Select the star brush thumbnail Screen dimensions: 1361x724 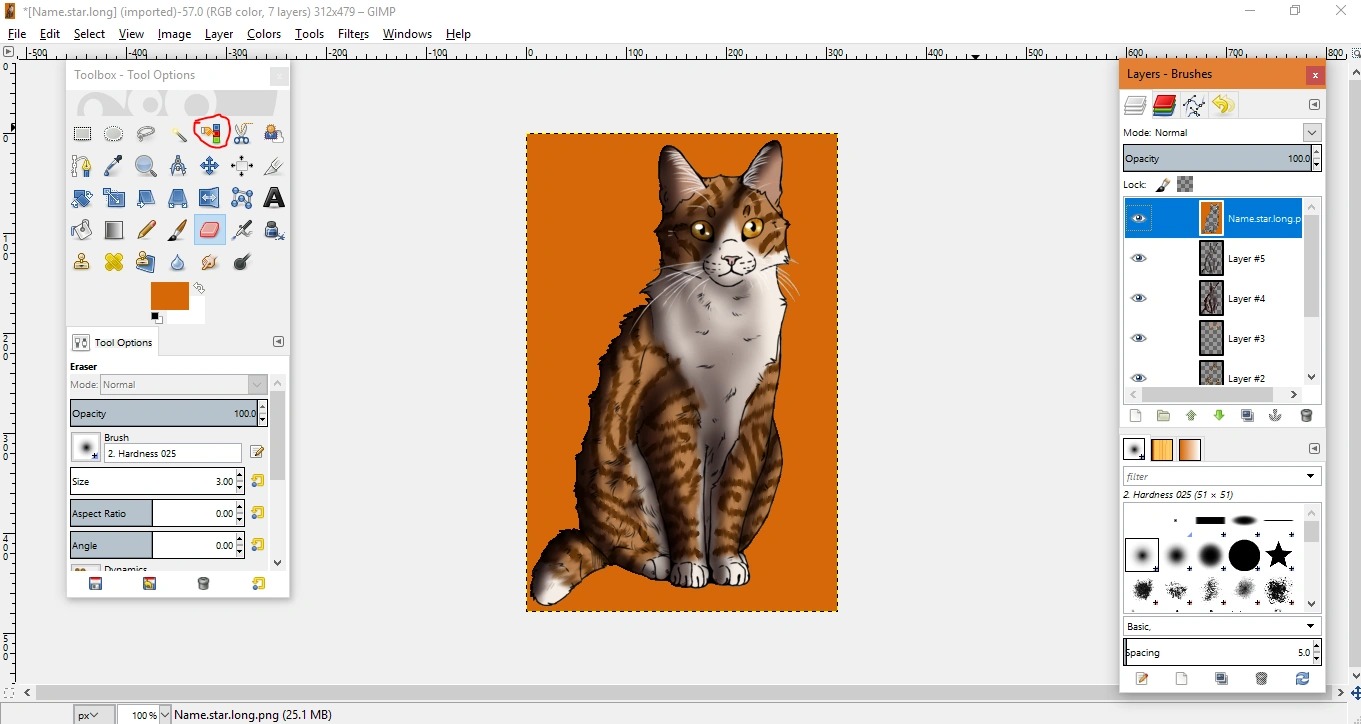pos(1278,554)
